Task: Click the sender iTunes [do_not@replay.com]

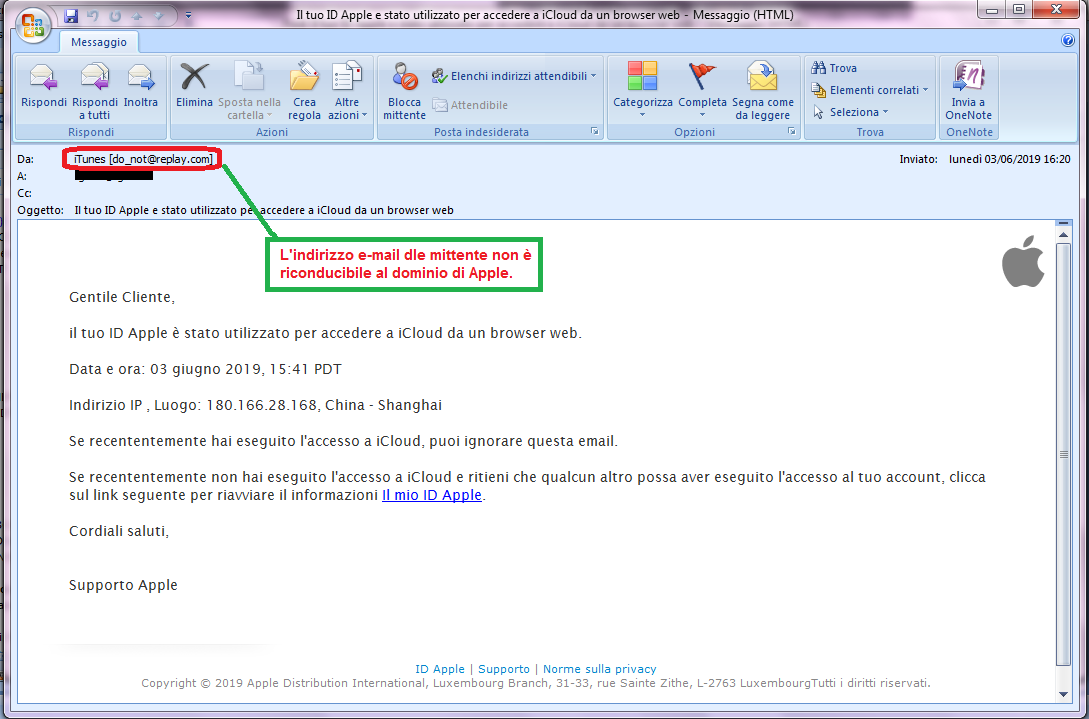Action: 143,159
